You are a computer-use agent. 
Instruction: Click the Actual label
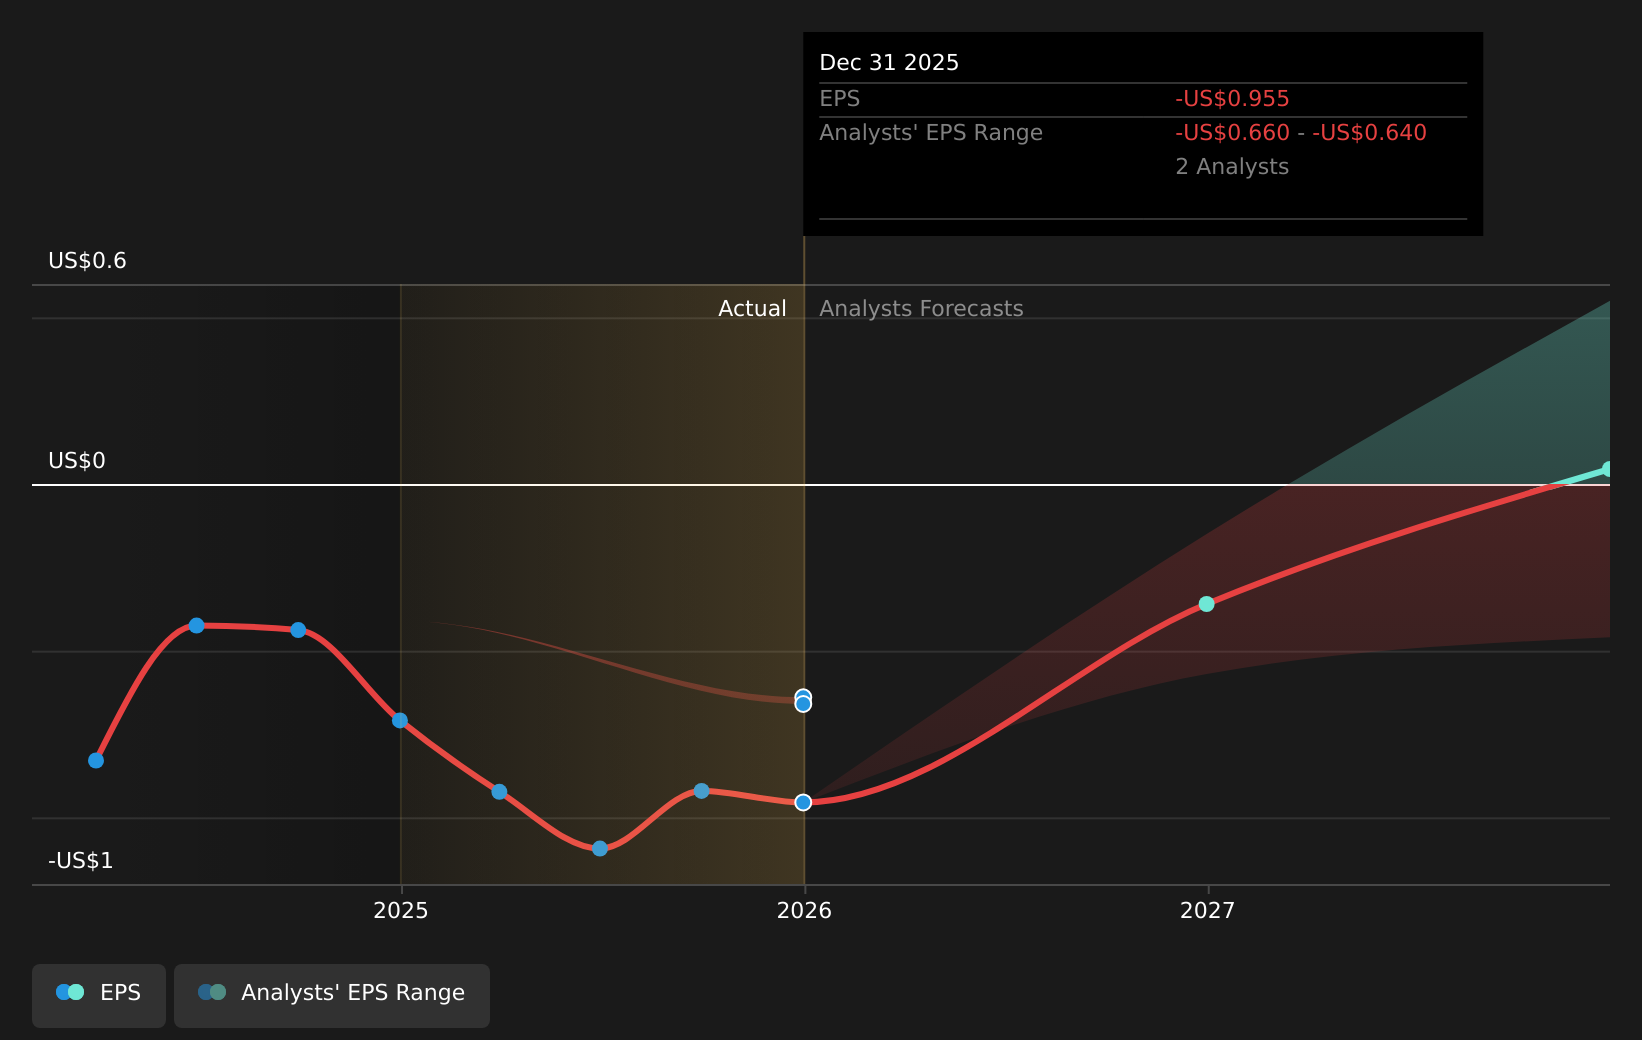752,309
